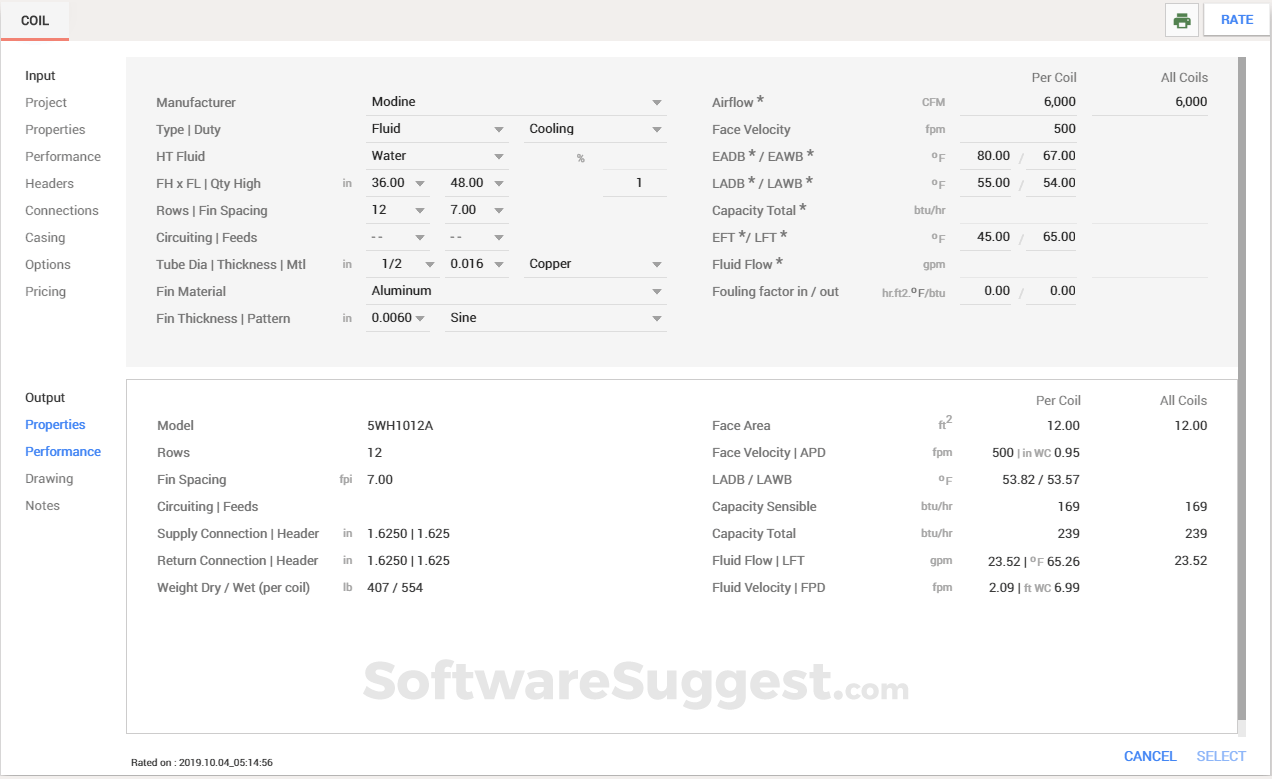Click the print coil report icon
The width and height of the screenshot is (1272, 779).
[x=1181, y=19]
